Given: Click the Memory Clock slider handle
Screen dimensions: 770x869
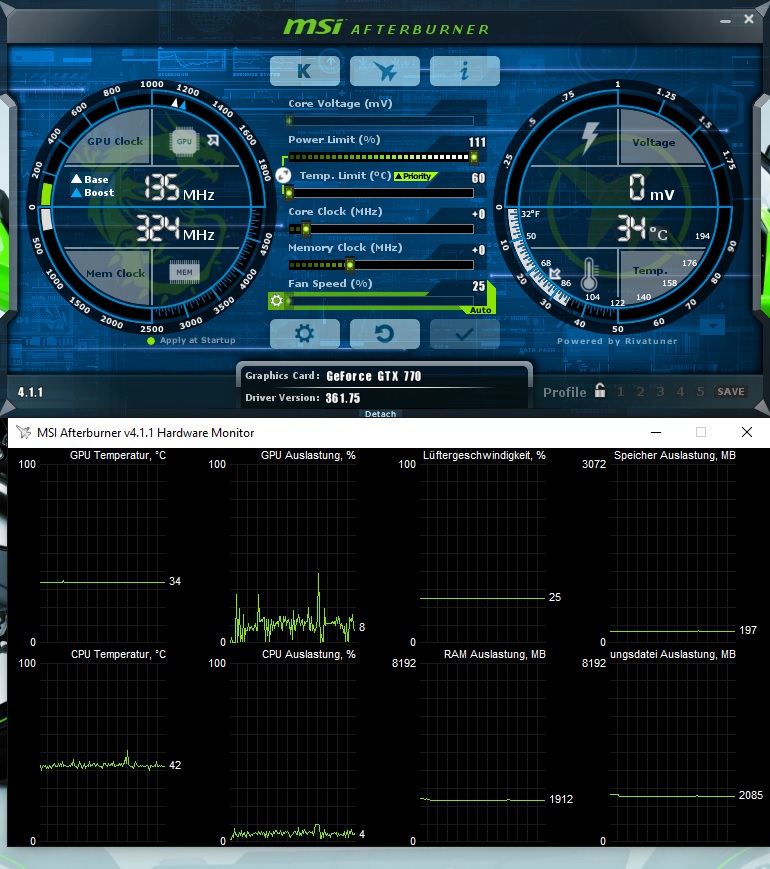Looking at the screenshot, I should pyautogui.click(x=350, y=265).
